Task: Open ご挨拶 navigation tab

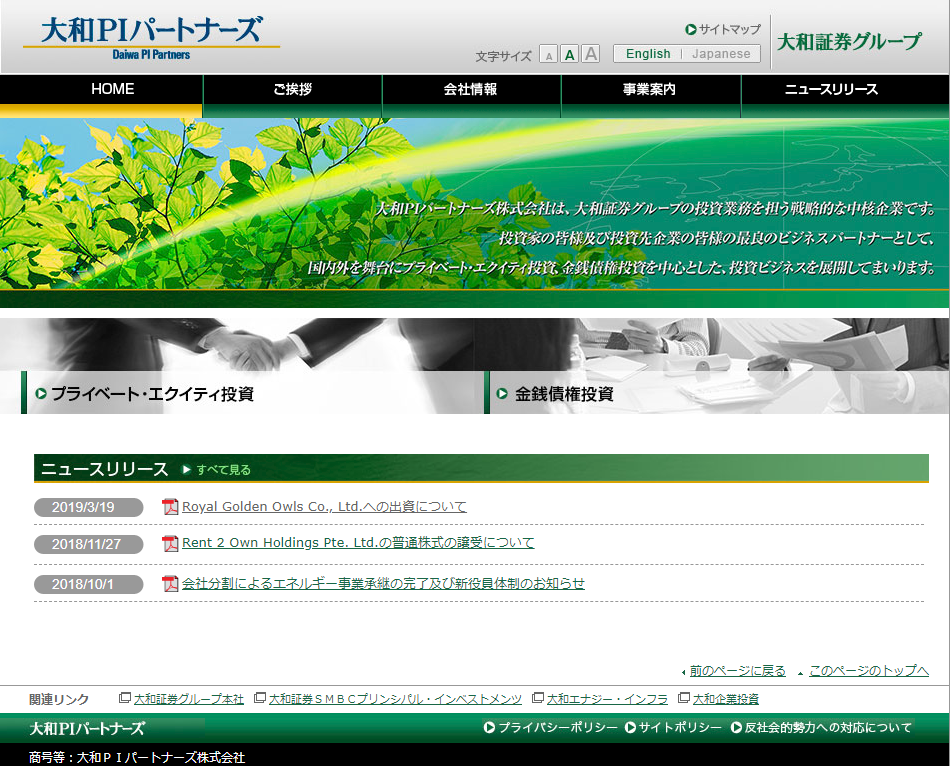Action: tap(293, 96)
